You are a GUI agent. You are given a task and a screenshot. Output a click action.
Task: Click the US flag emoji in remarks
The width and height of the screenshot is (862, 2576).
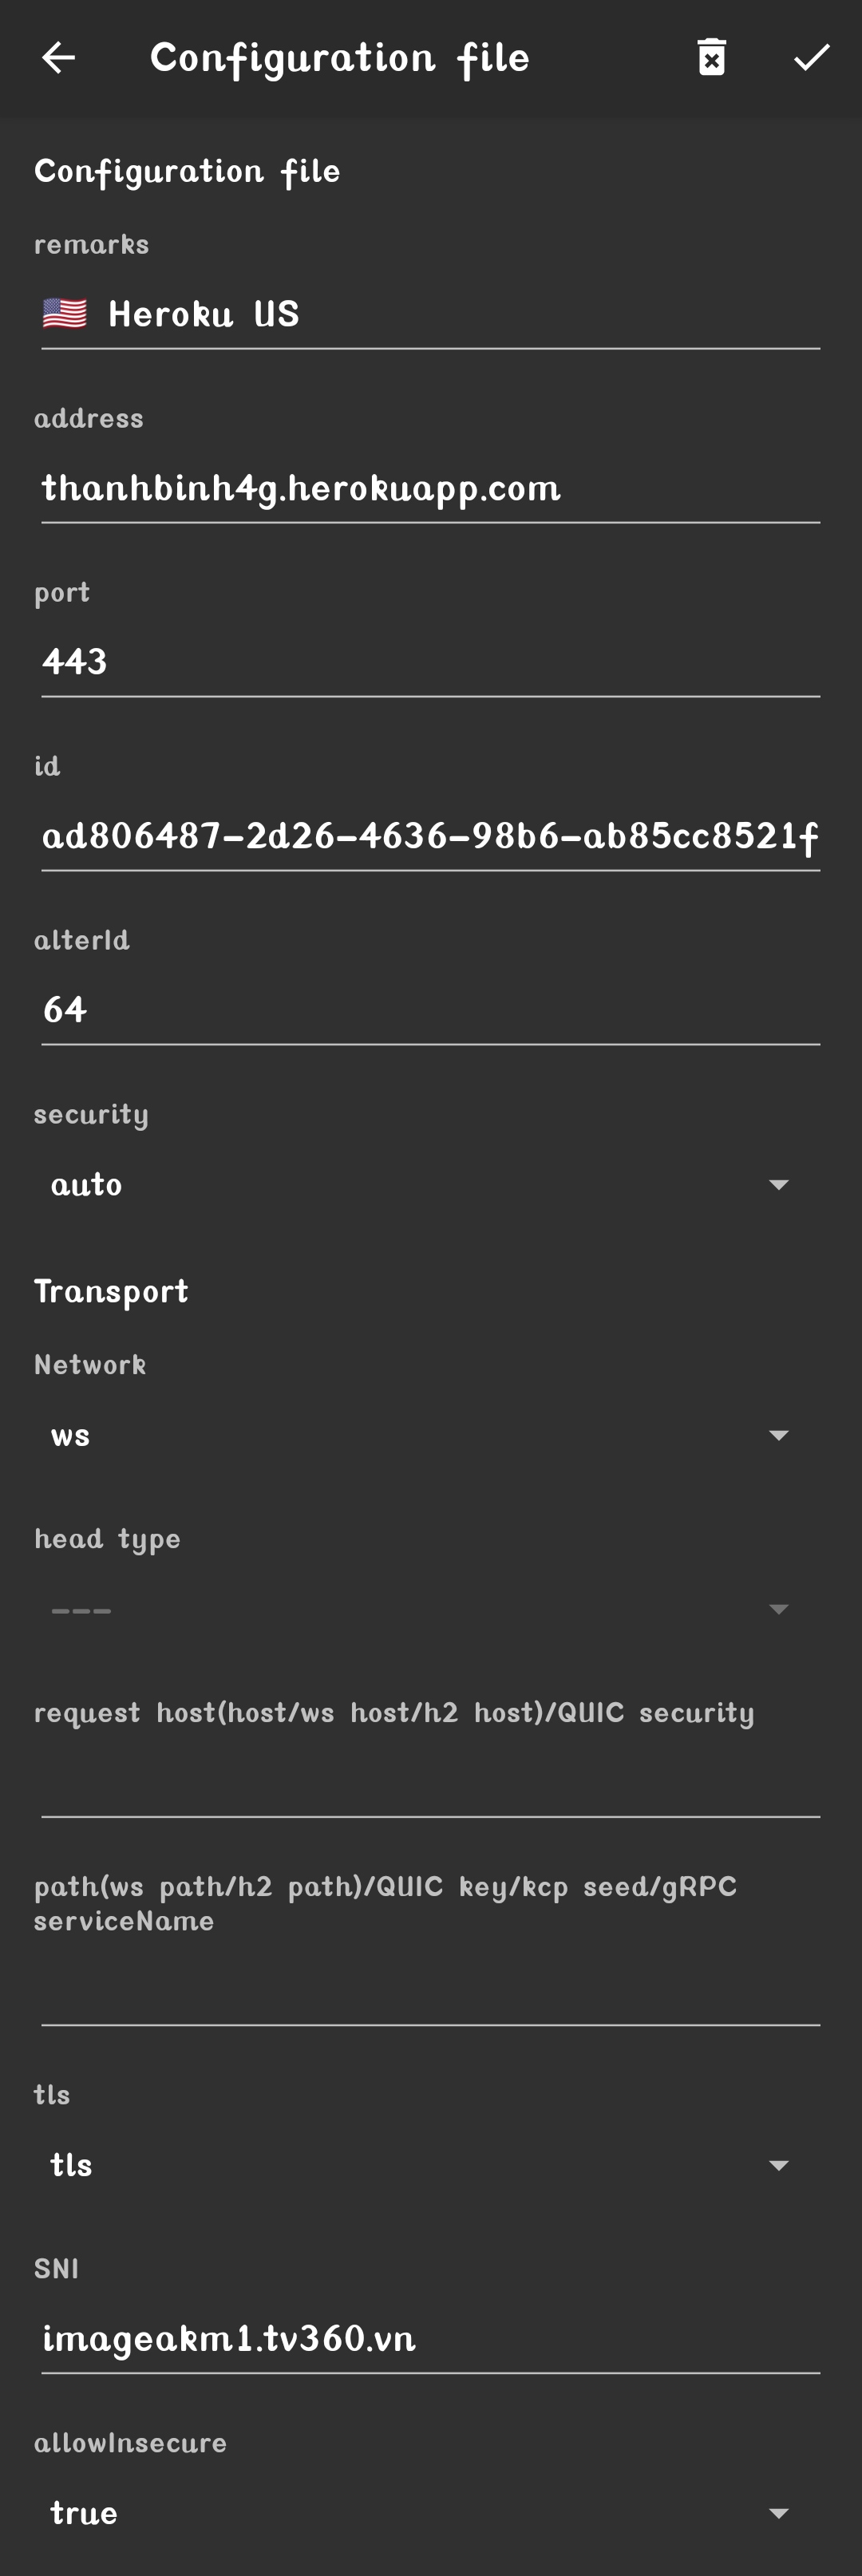coord(65,313)
